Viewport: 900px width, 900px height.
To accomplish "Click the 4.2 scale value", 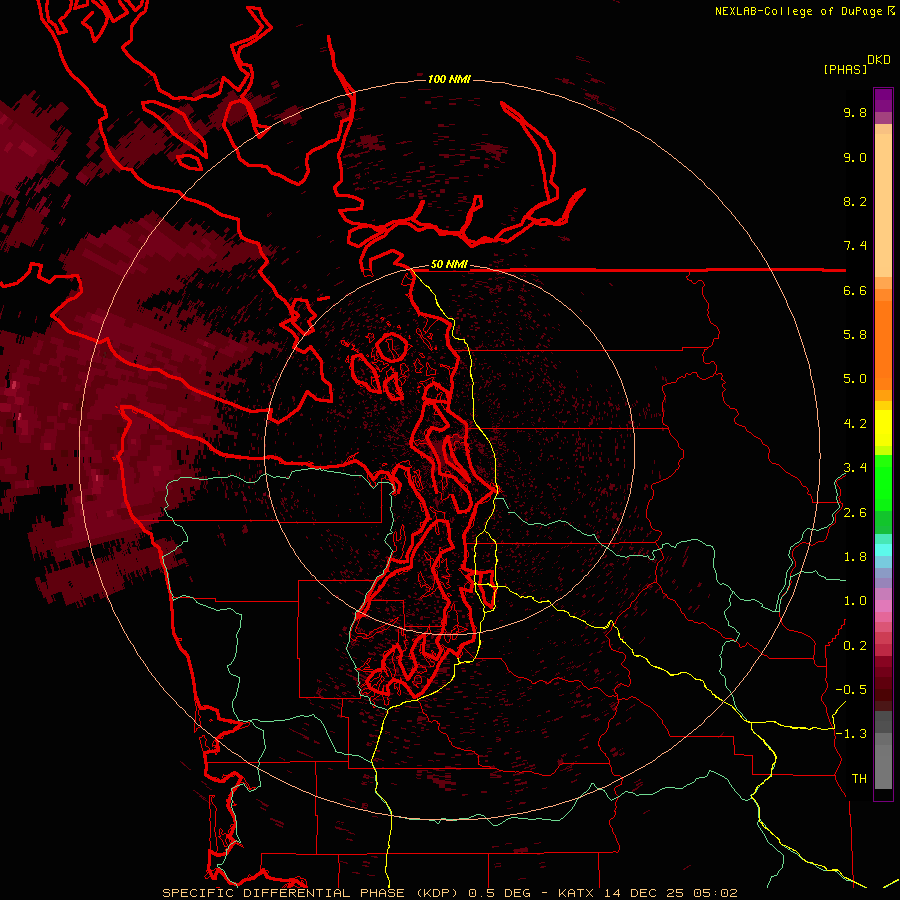I will point(855,424).
